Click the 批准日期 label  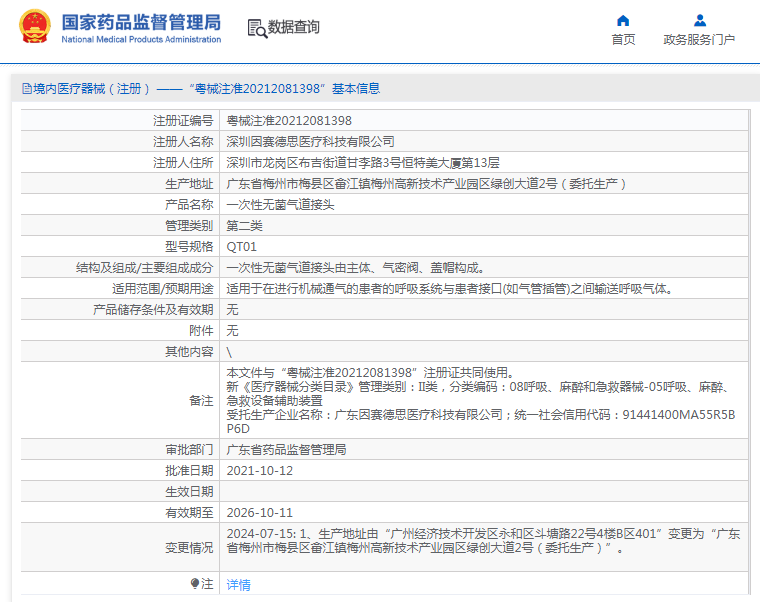[x=189, y=471]
